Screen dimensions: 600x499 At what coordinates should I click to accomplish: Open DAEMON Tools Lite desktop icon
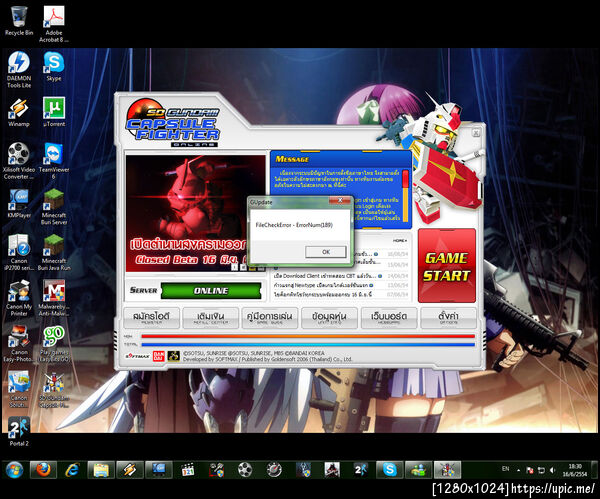click(x=19, y=70)
